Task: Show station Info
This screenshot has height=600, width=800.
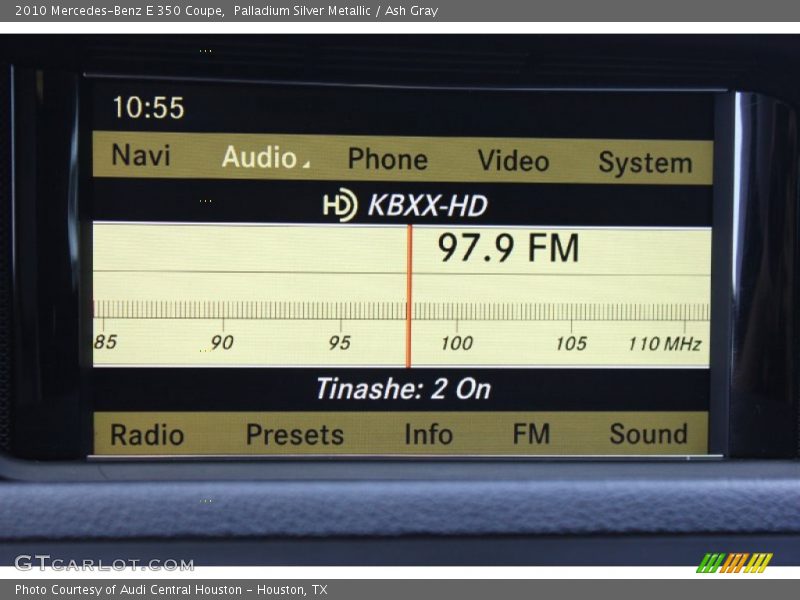Action: (428, 435)
